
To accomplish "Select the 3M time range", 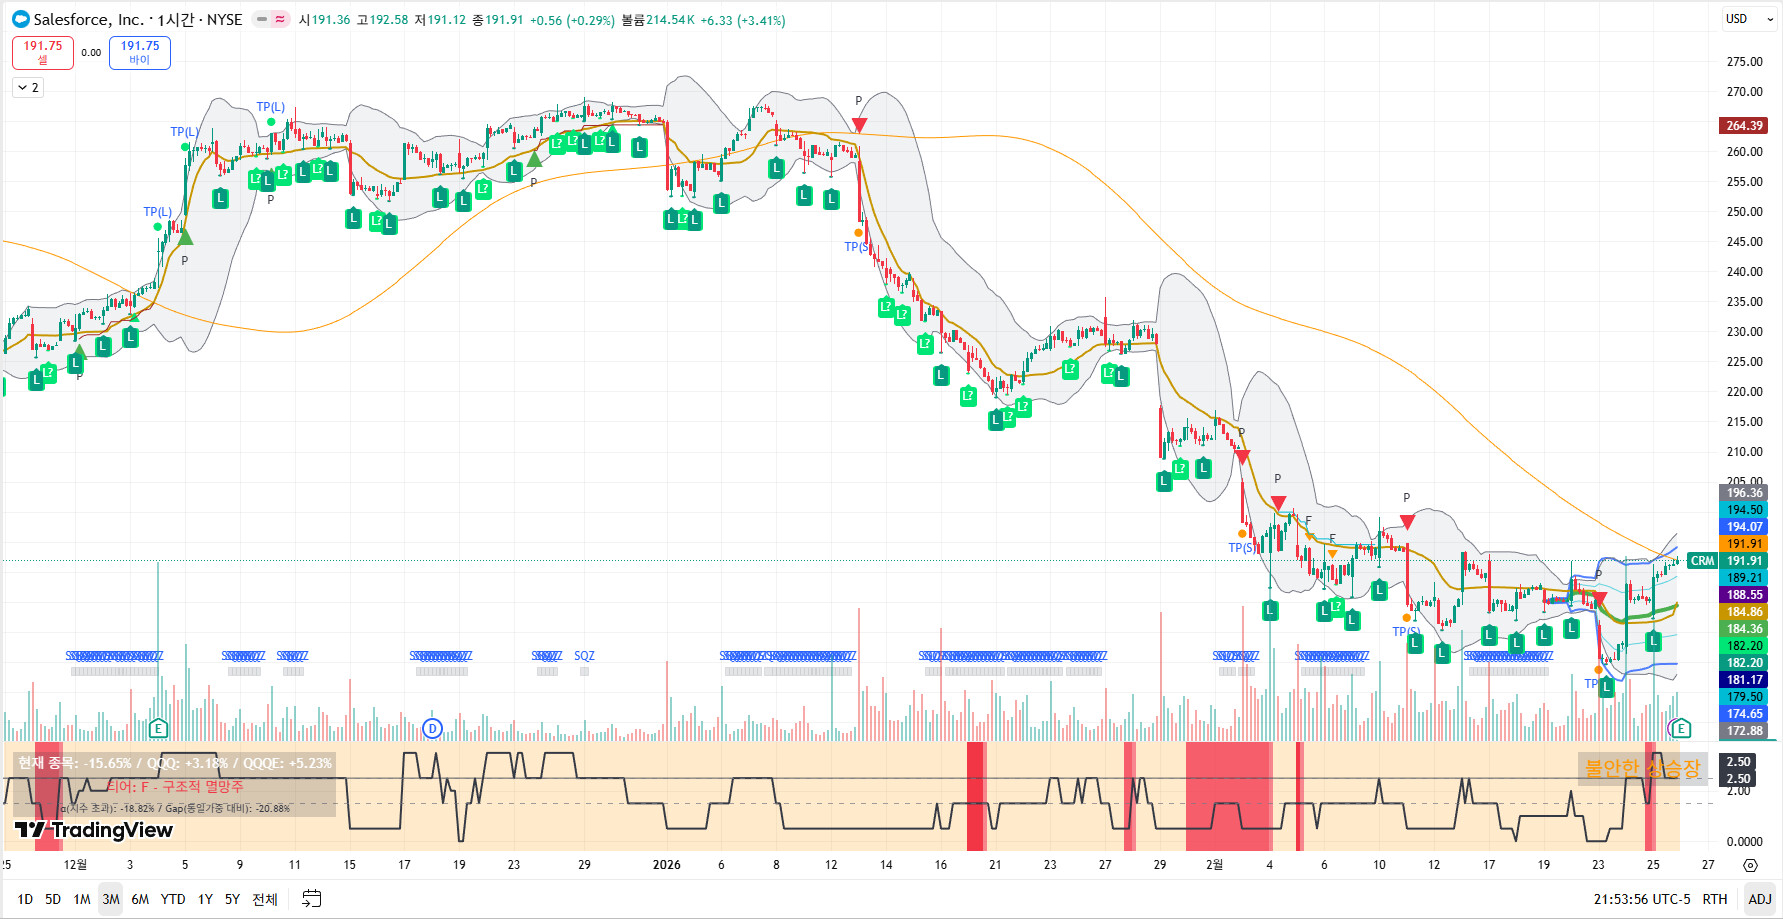I will pyautogui.click(x=111, y=899).
